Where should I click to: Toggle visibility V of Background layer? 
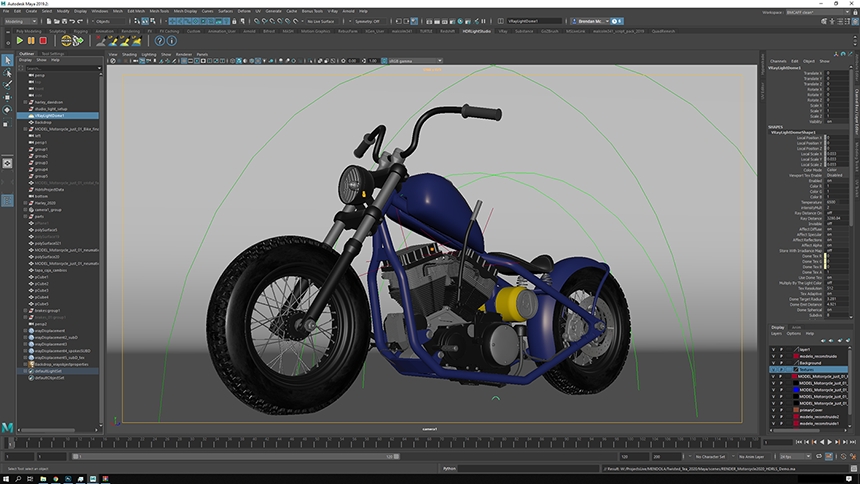coord(773,363)
